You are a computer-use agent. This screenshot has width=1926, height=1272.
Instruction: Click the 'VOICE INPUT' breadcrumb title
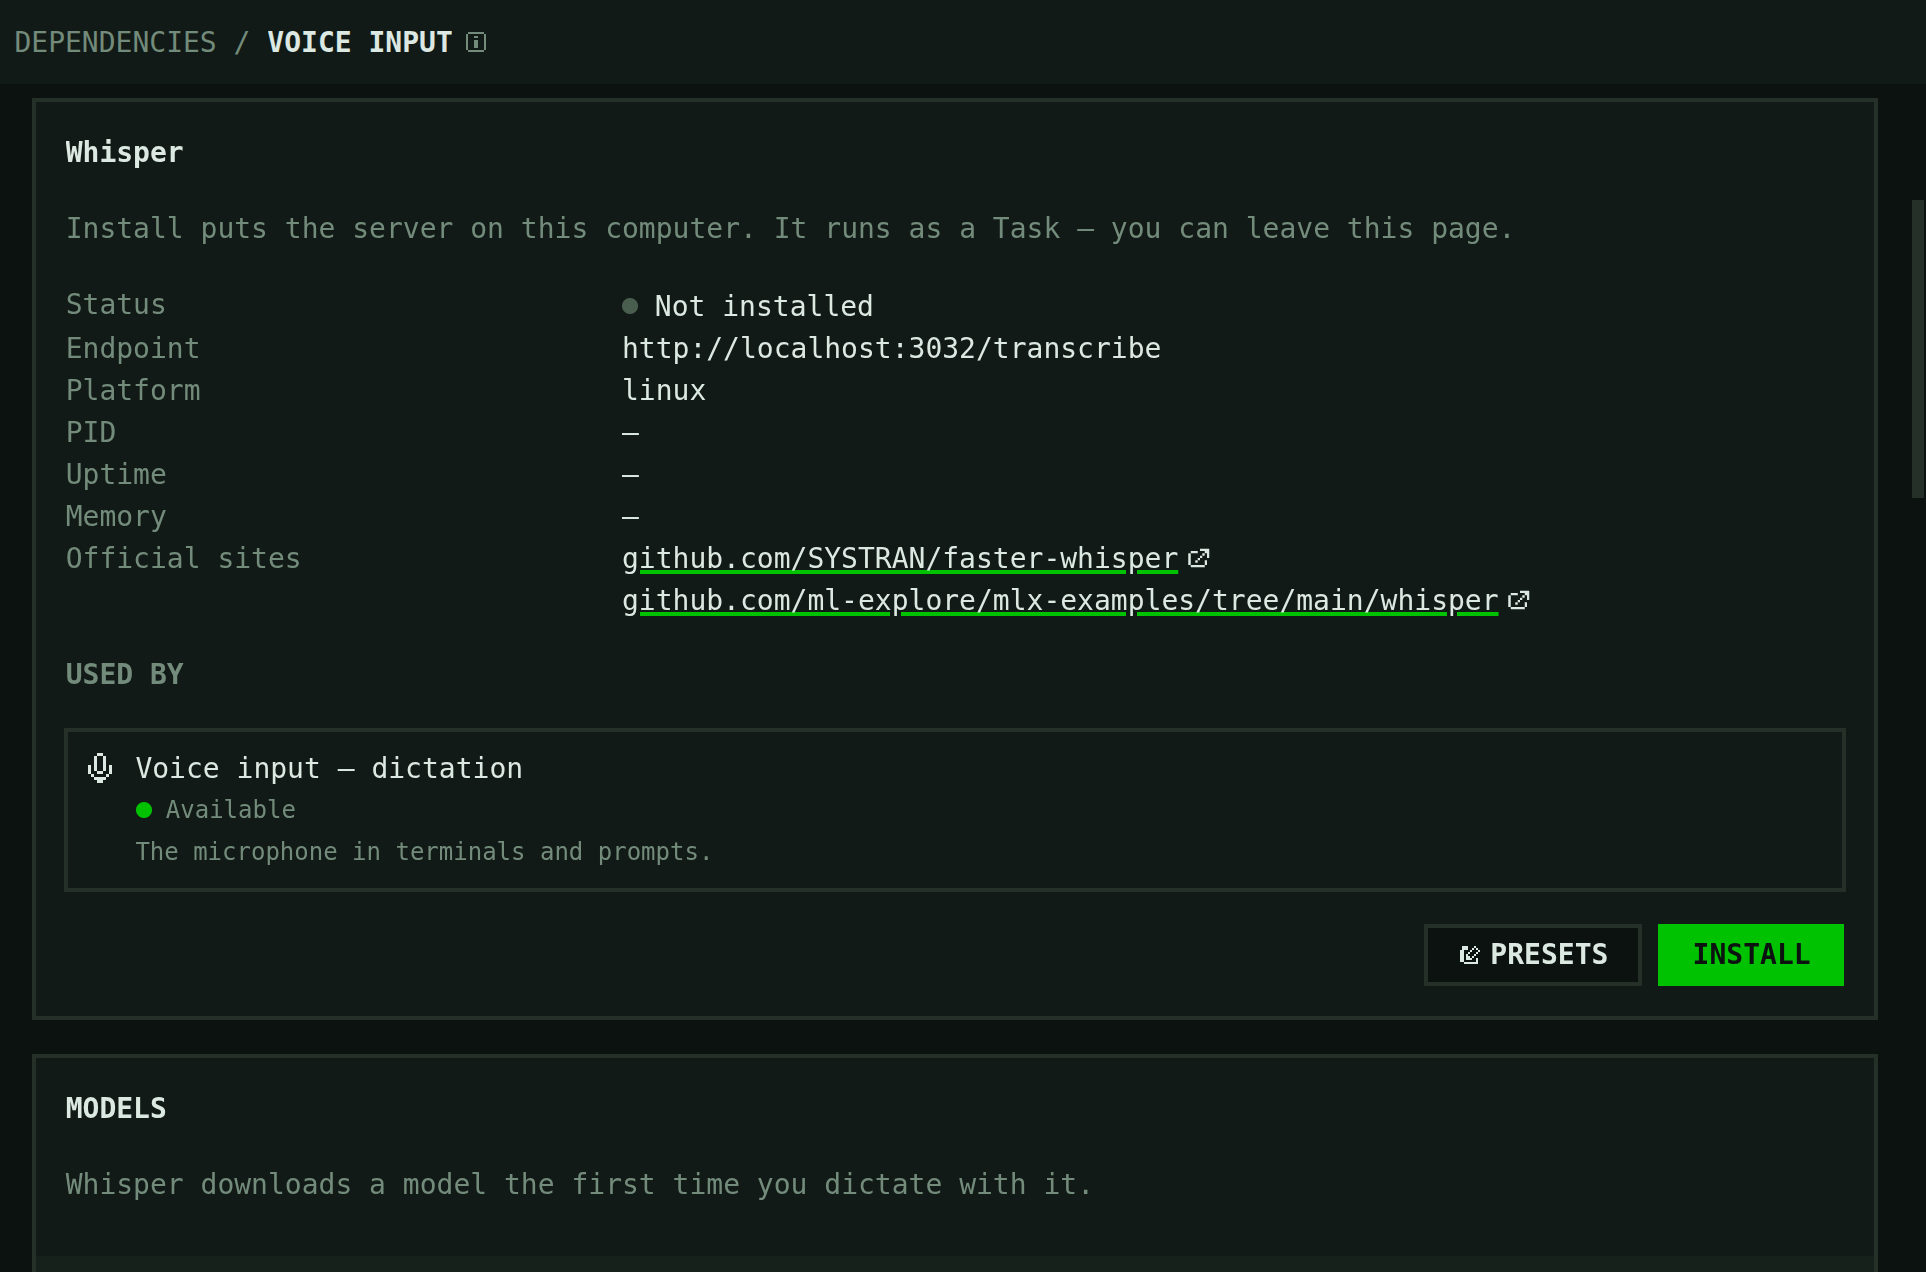360,42
